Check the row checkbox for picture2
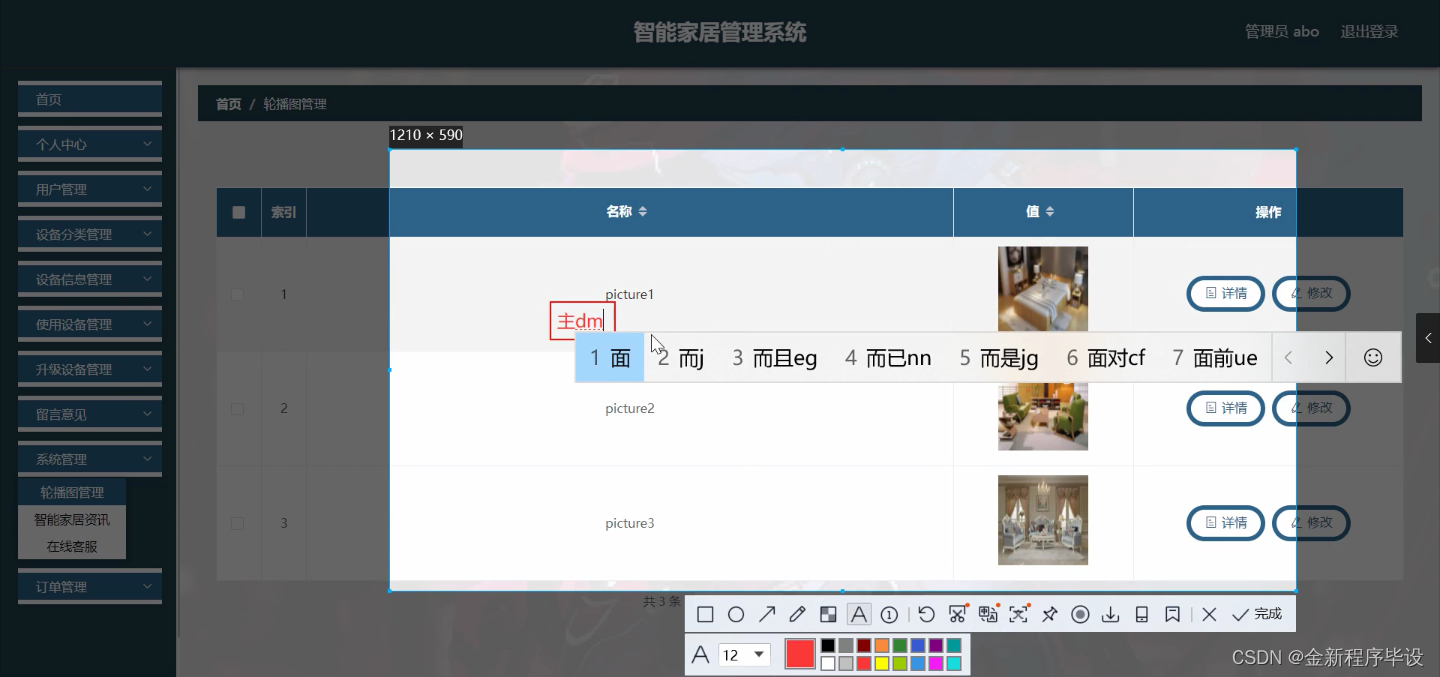Screen dimensions: 1440x677 pos(237,408)
